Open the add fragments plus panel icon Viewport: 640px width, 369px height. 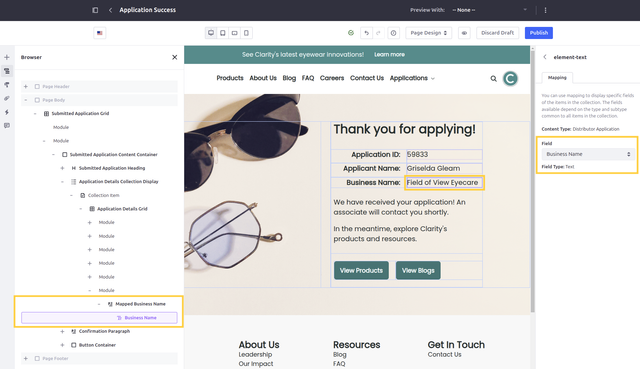pos(7,57)
